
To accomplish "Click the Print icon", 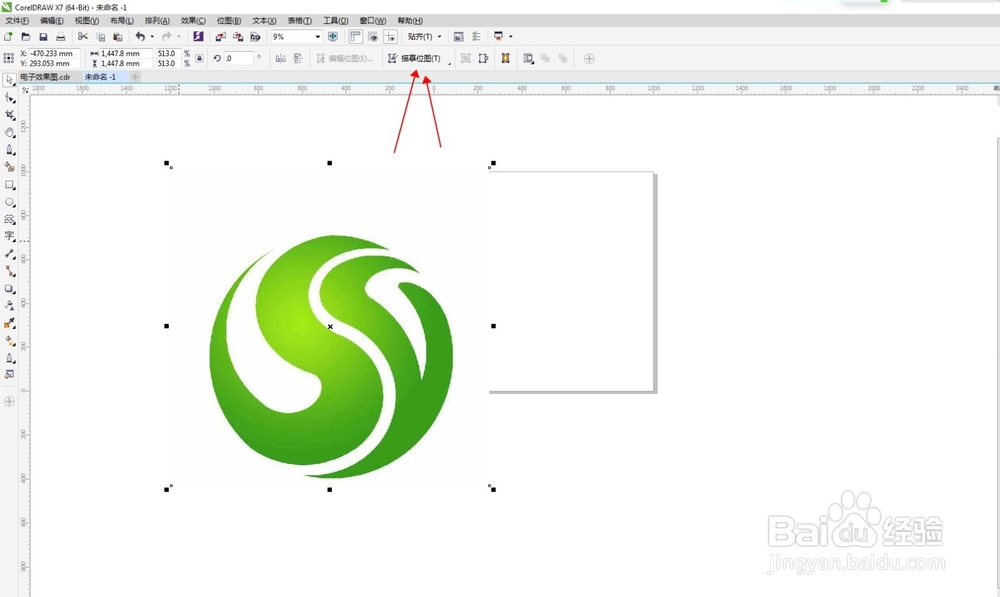I will click(61, 36).
